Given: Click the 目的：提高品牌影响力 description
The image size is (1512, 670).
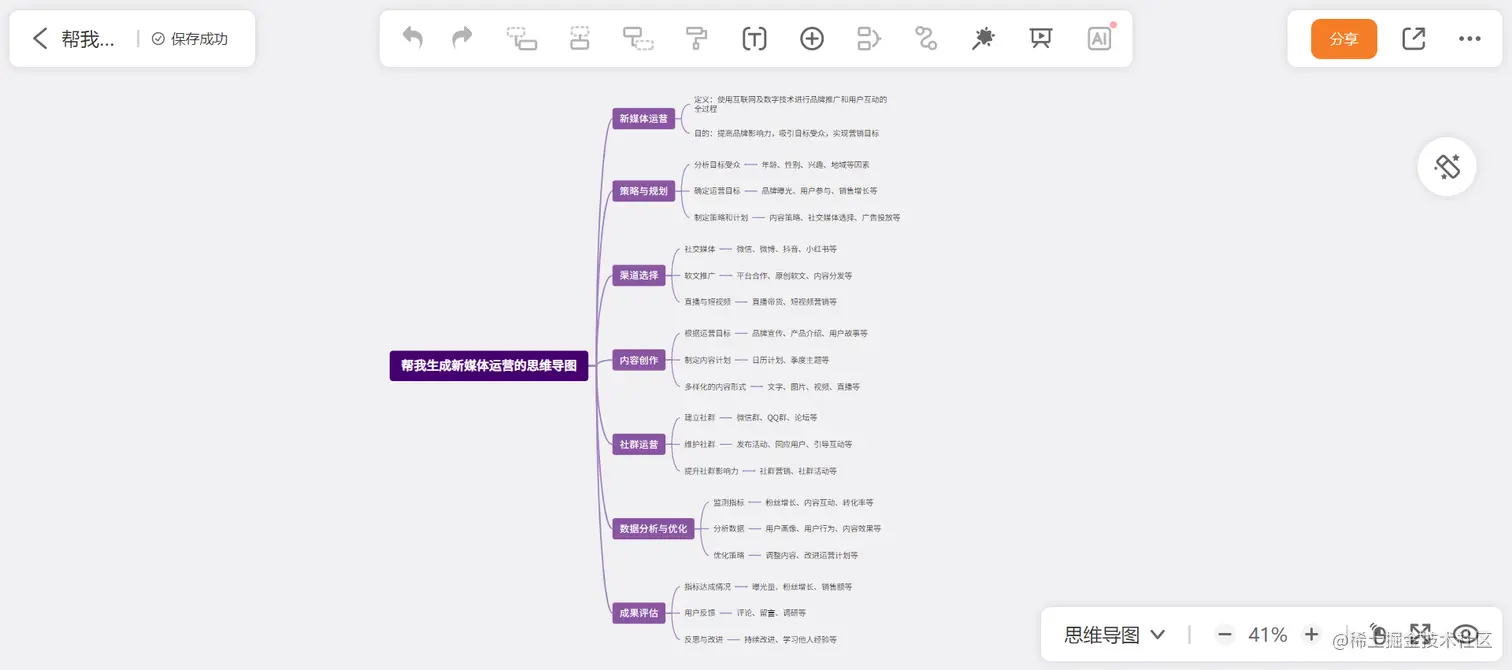Looking at the screenshot, I should (x=787, y=133).
